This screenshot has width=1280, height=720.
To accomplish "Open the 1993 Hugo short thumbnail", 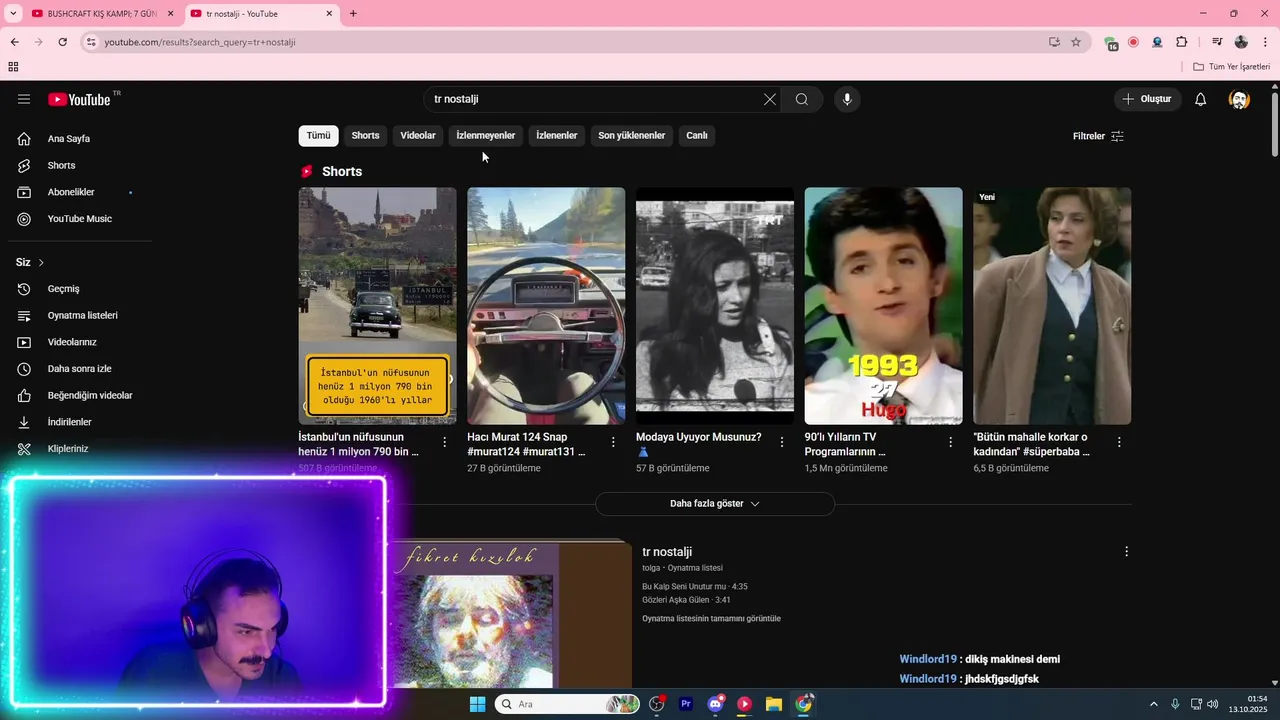I will coord(883,306).
